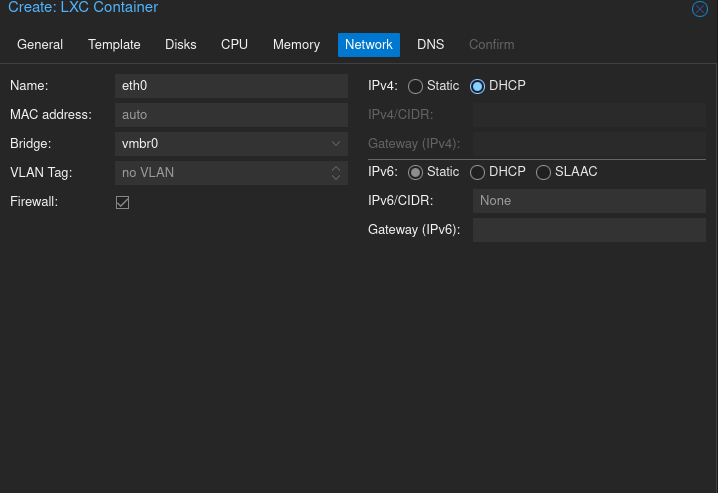
Task: Click the Network tab
Action: 369,44
